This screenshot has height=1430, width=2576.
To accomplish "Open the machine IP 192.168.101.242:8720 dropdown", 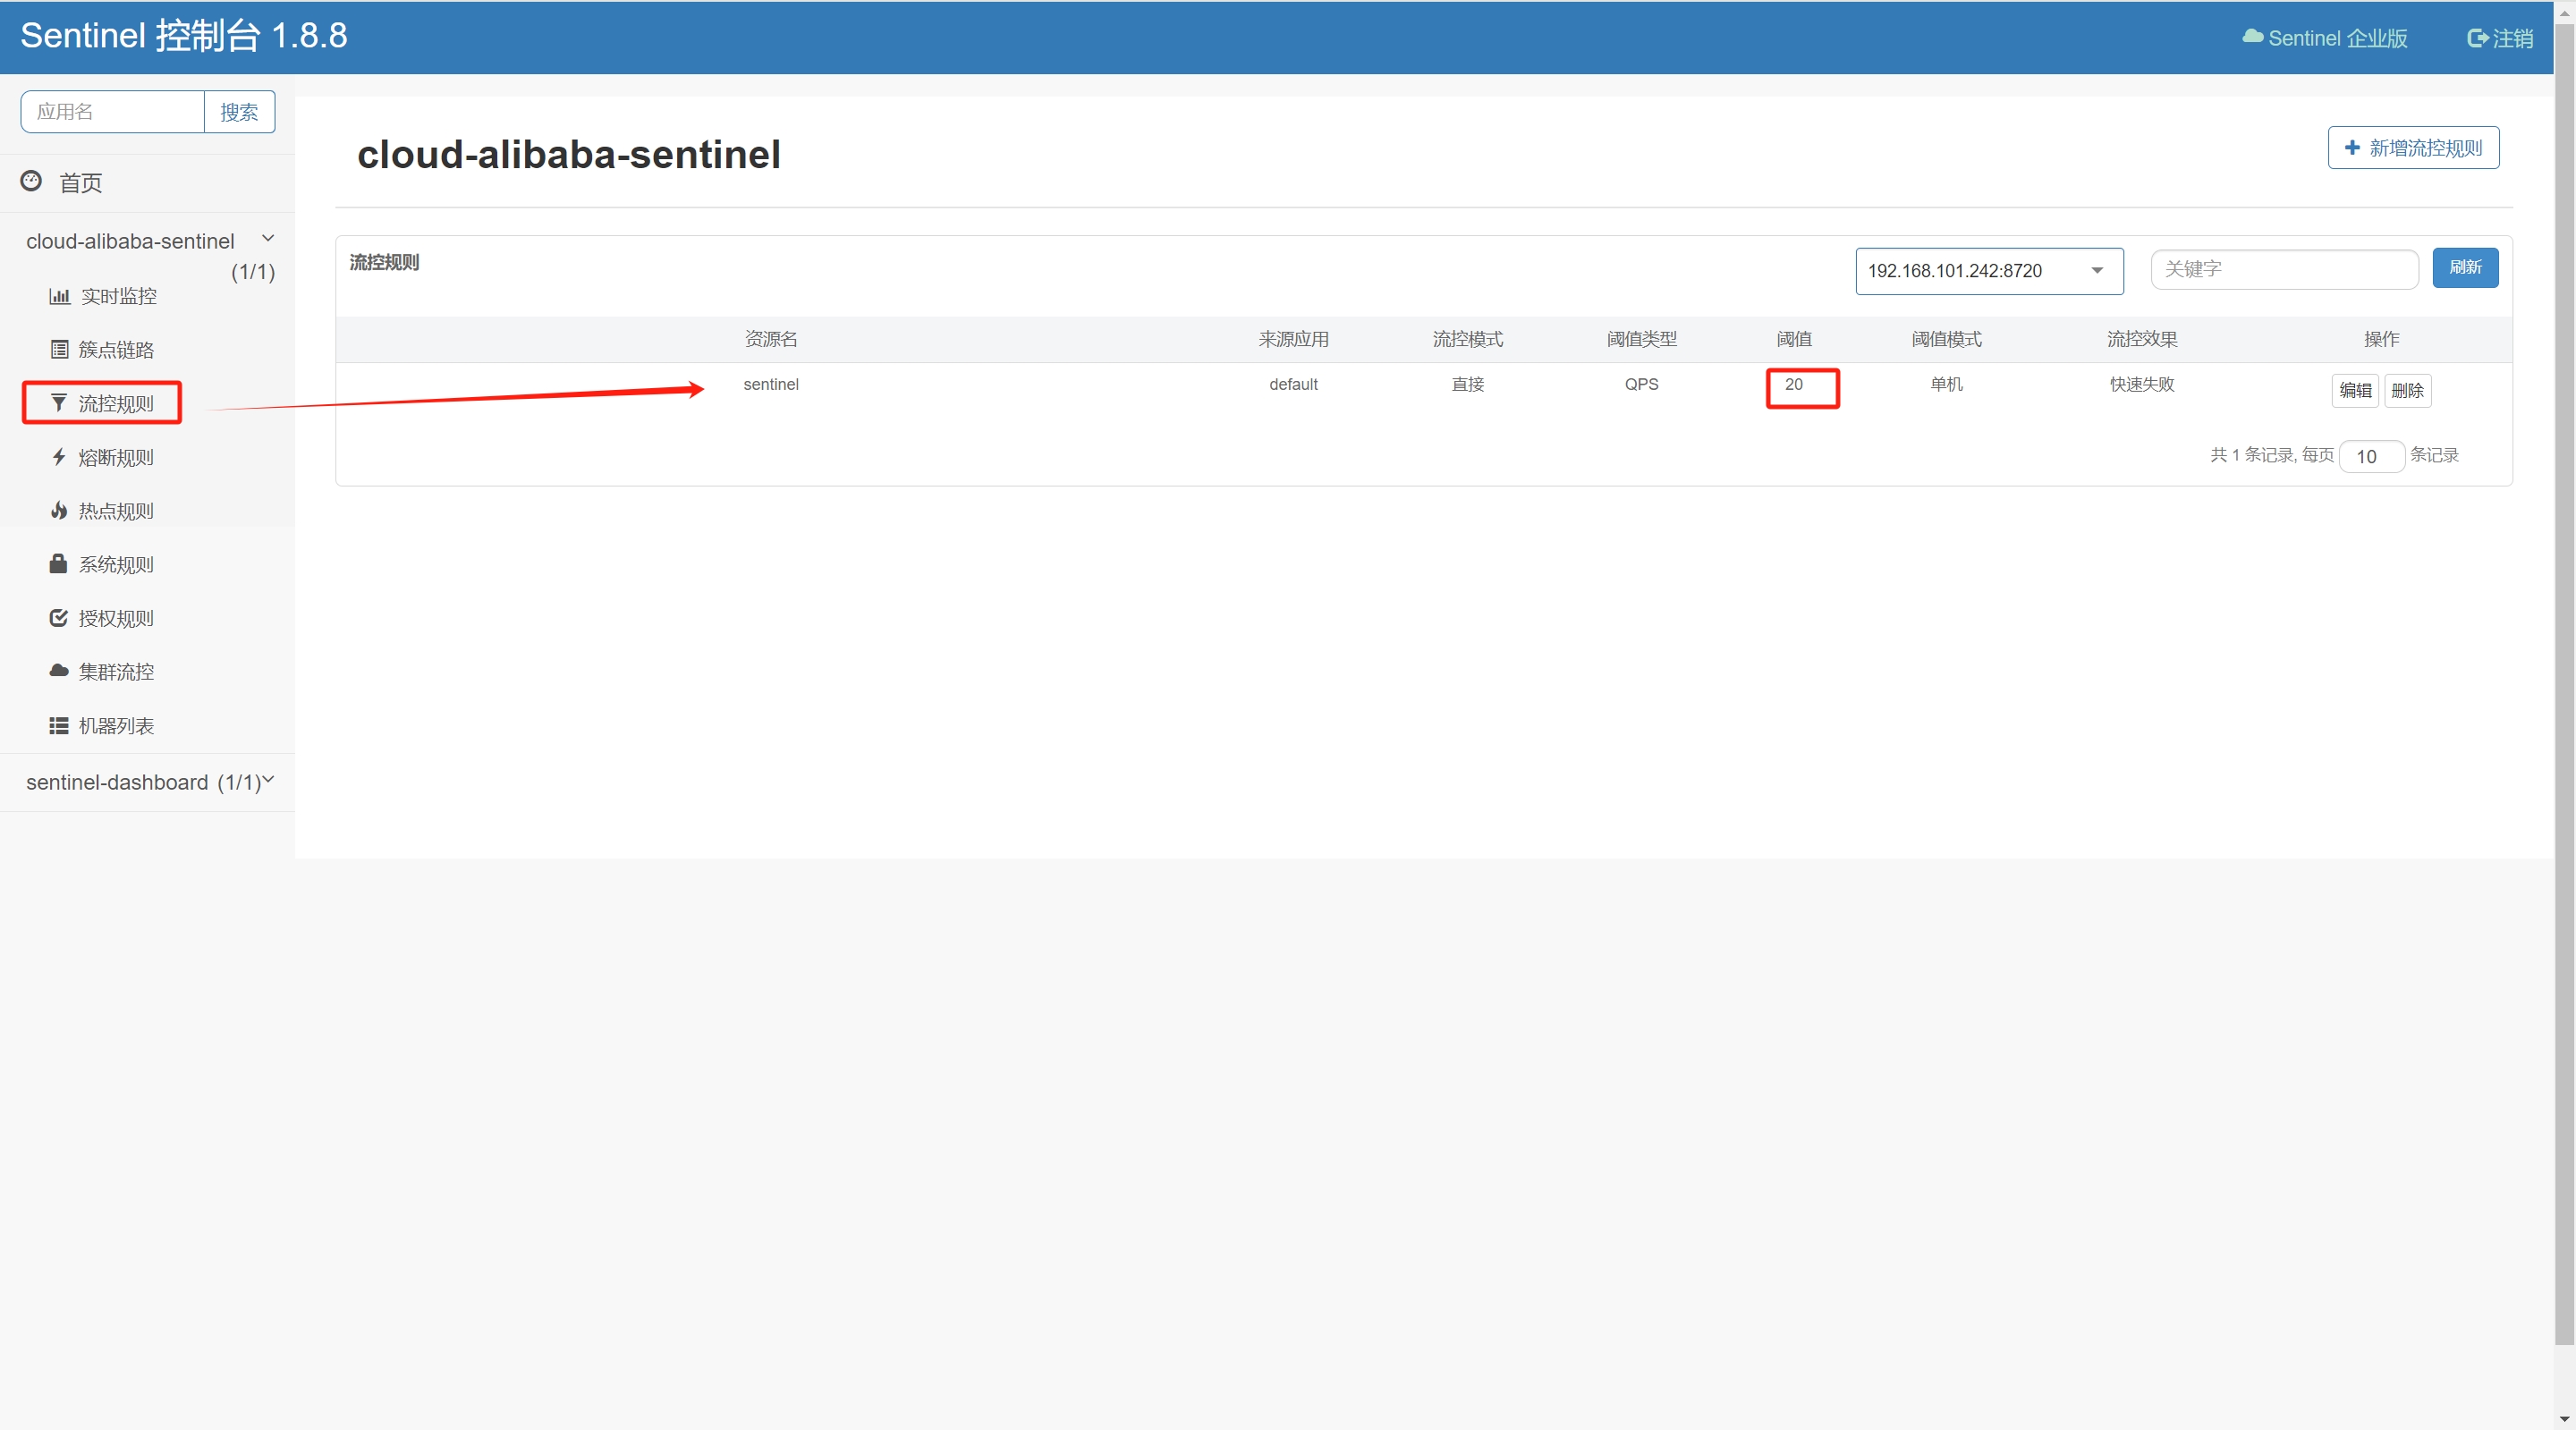I will click(x=1988, y=271).
